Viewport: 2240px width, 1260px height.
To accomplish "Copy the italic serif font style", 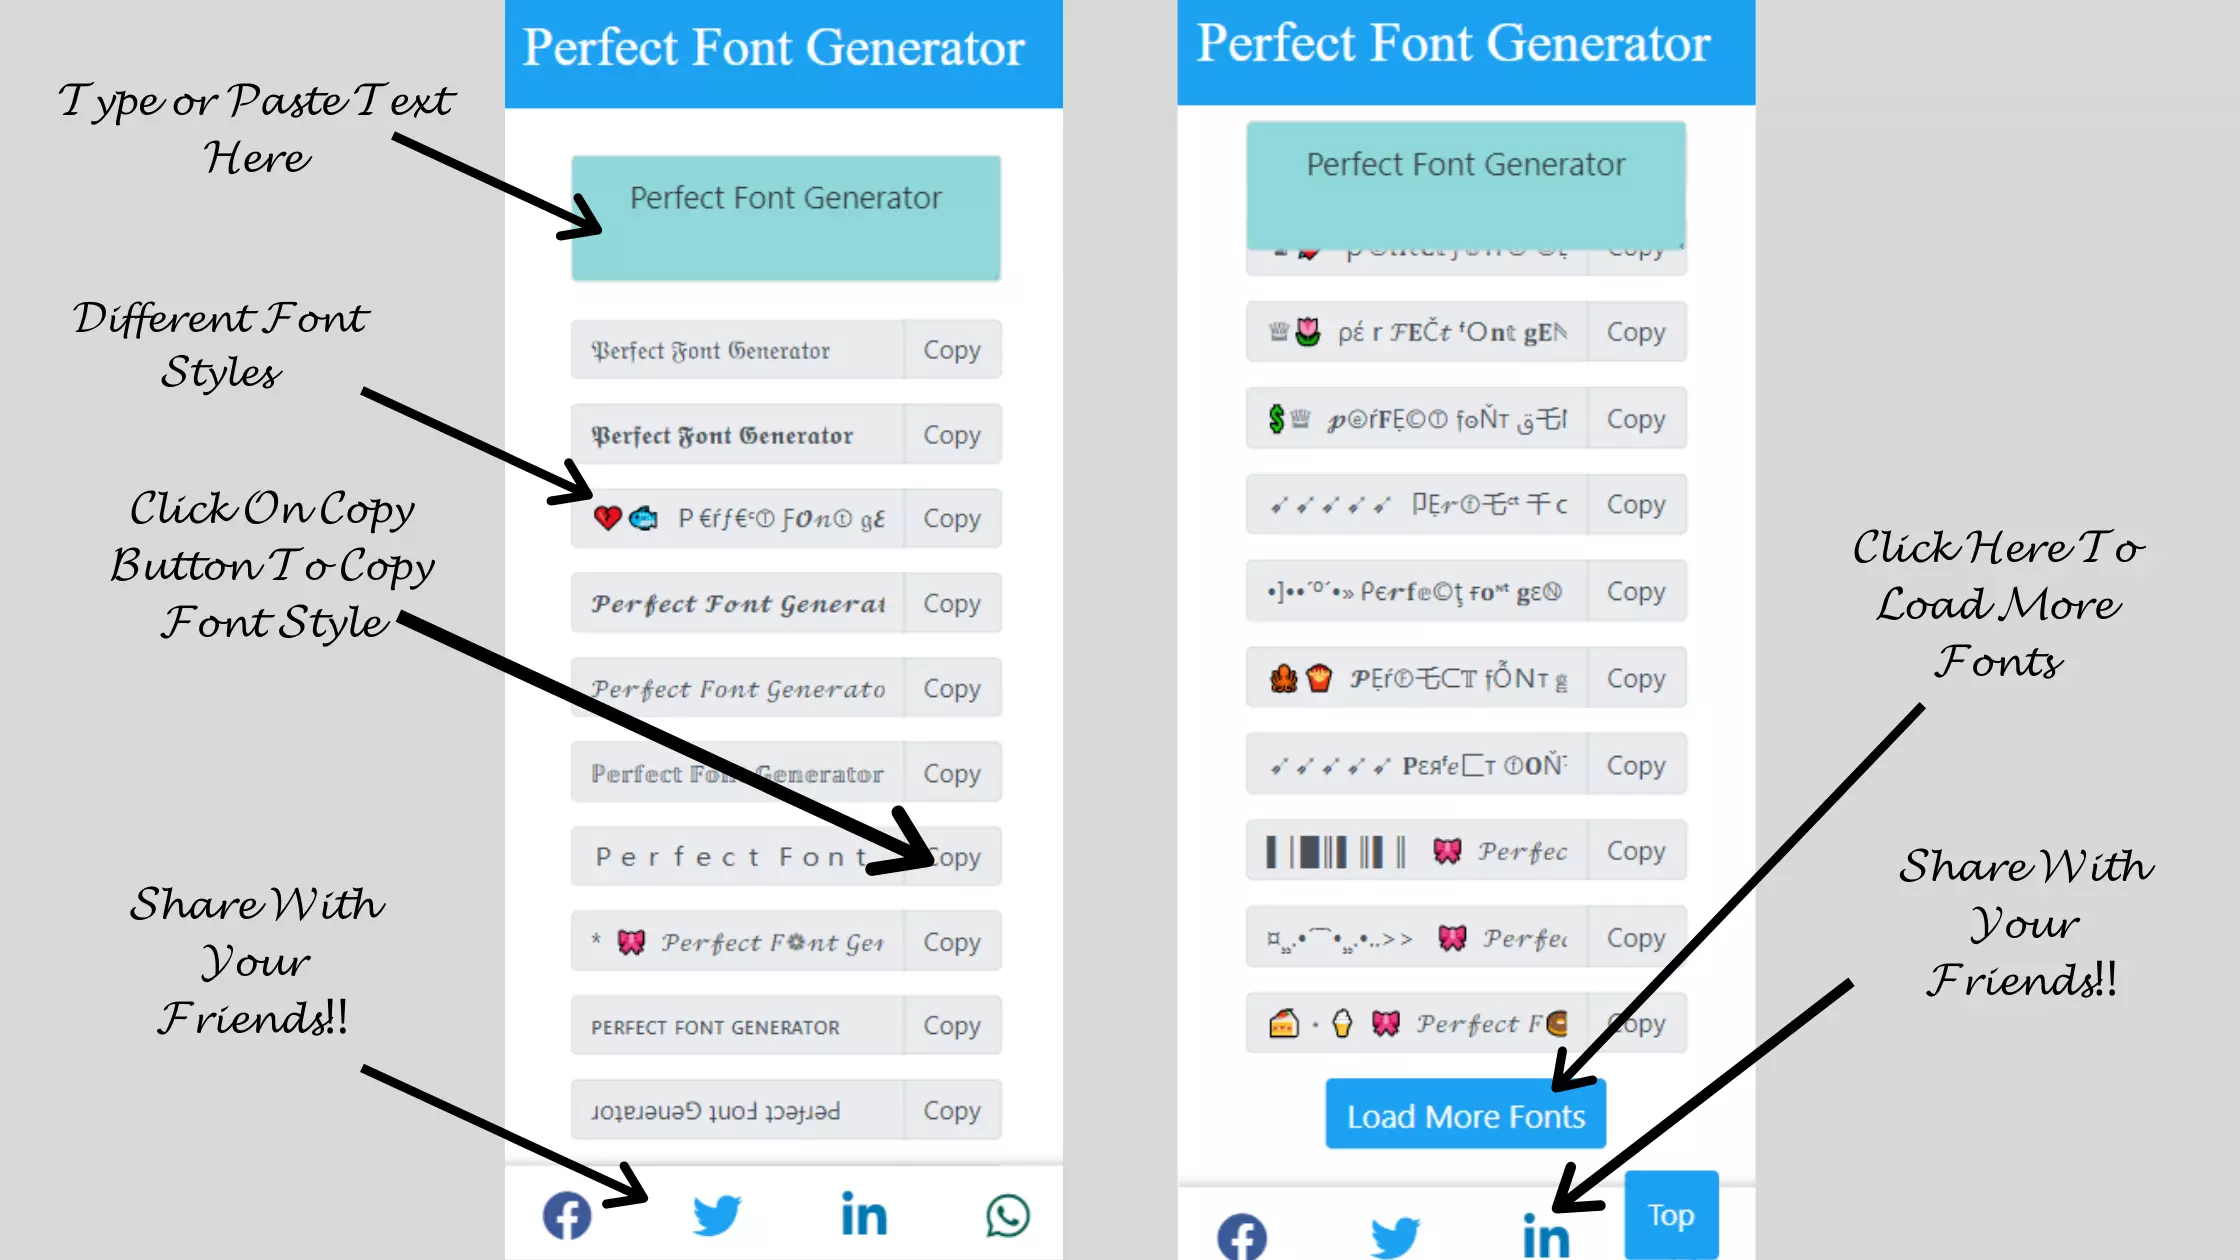I will (951, 688).
